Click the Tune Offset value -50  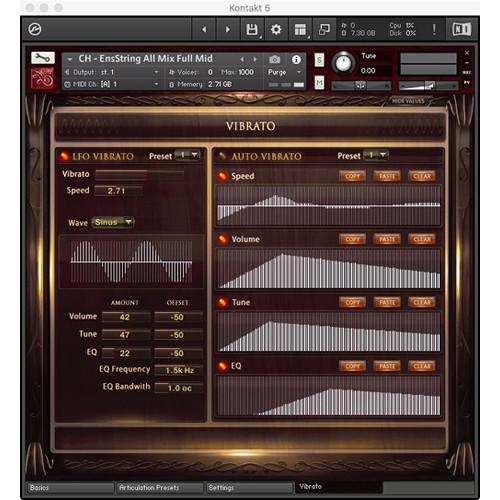pyautogui.click(x=178, y=334)
